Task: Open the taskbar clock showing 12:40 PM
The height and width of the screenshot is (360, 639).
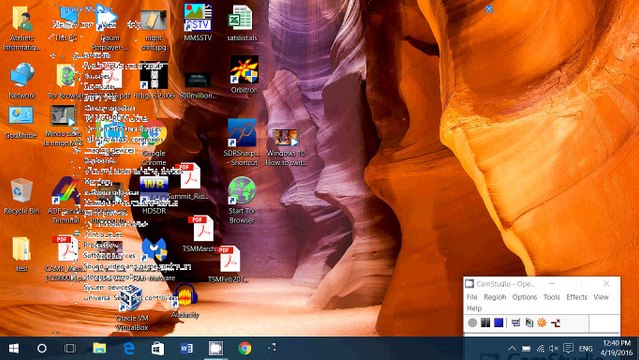Action: (617, 348)
